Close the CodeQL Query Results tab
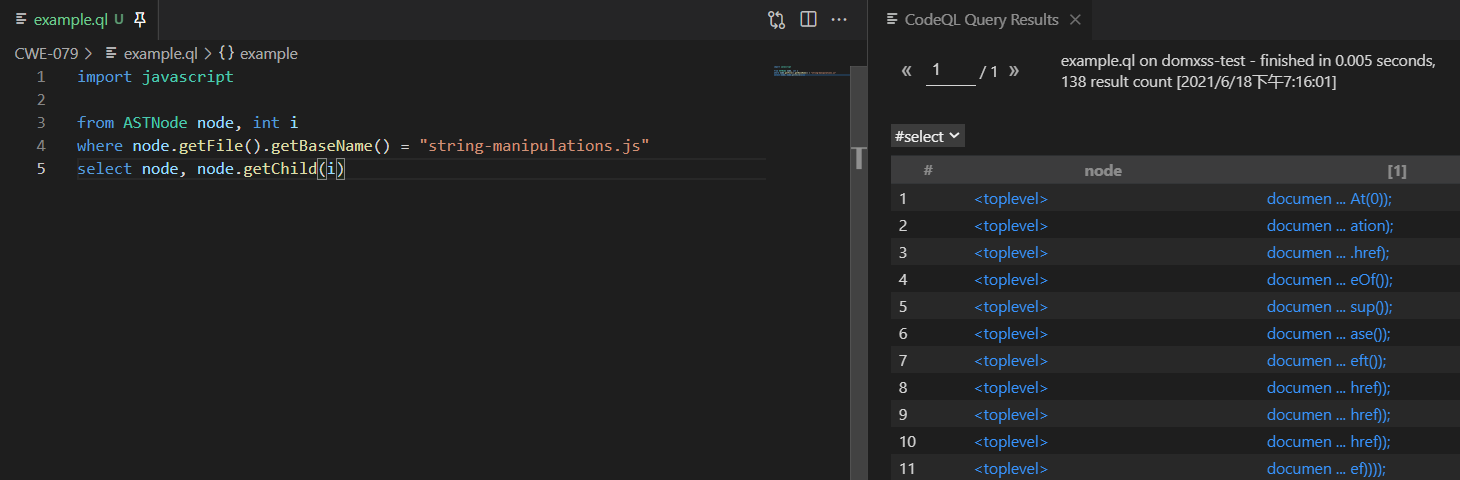This screenshot has width=1460, height=480. point(1076,19)
